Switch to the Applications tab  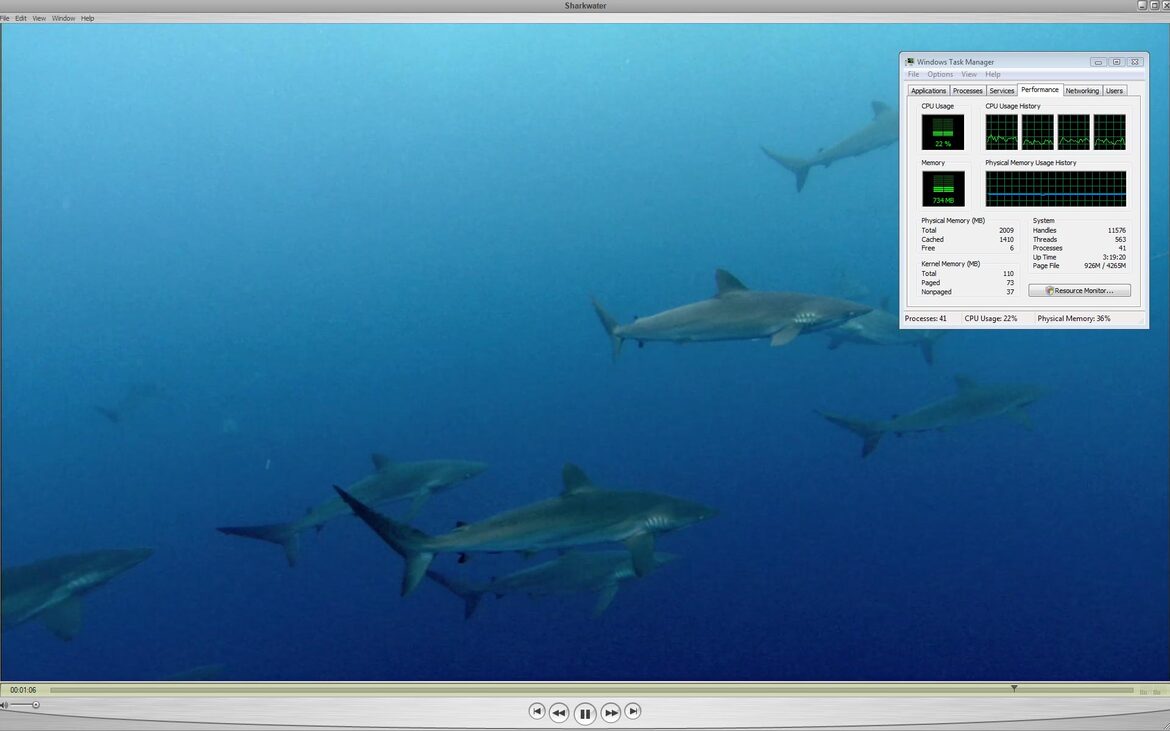[x=928, y=91]
